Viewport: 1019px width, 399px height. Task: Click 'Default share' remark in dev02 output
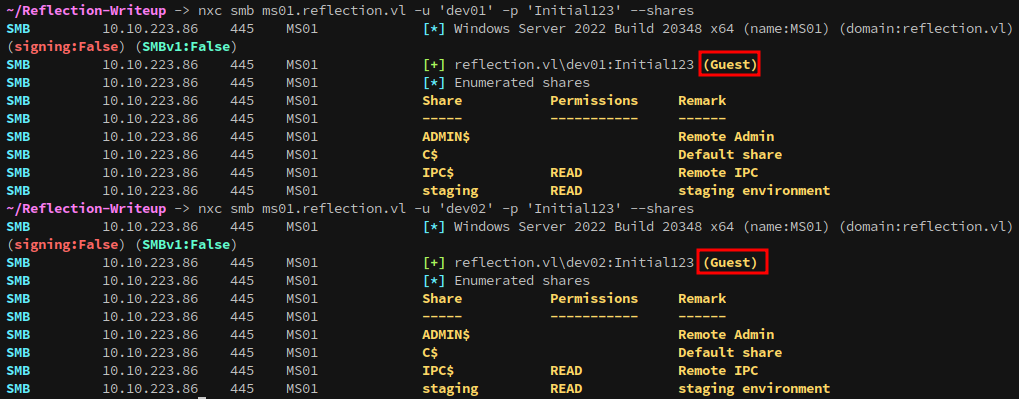[x=730, y=353]
